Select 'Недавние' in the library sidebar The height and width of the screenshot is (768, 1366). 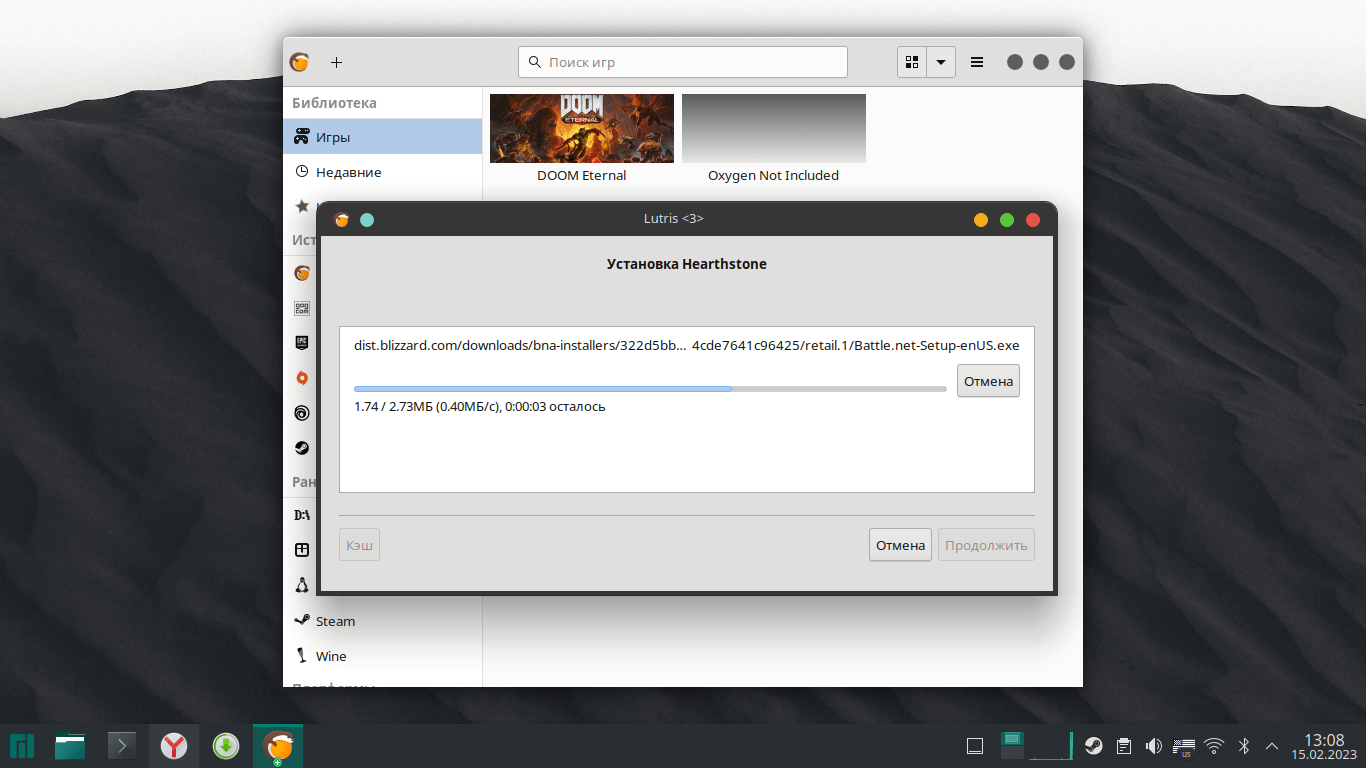pos(382,172)
